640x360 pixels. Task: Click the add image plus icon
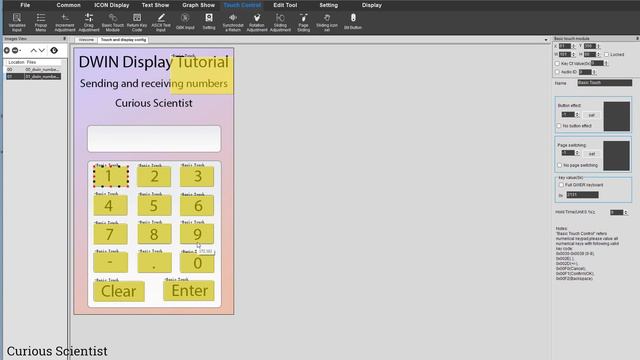pos(7,50)
